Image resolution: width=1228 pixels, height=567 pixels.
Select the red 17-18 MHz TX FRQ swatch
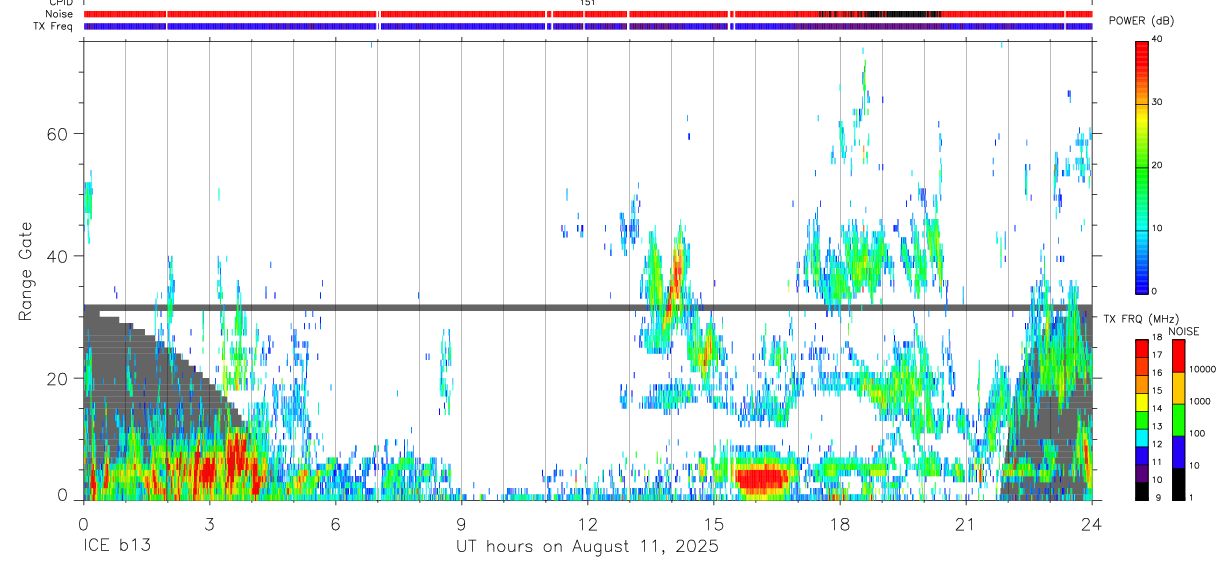coord(1141,348)
